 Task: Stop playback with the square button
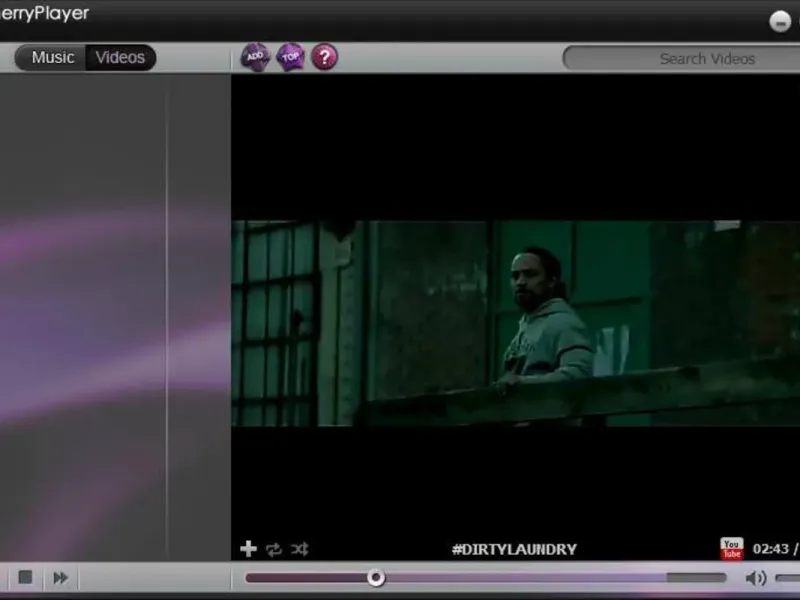point(25,578)
